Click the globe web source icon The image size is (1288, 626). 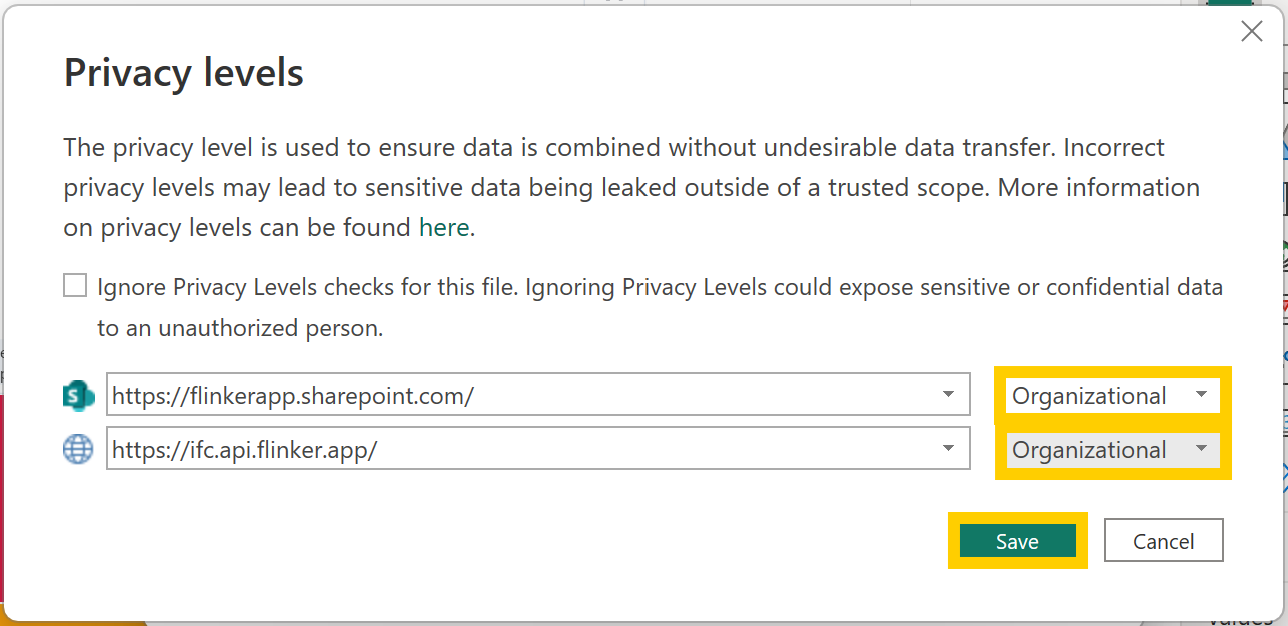(x=78, y=448)
